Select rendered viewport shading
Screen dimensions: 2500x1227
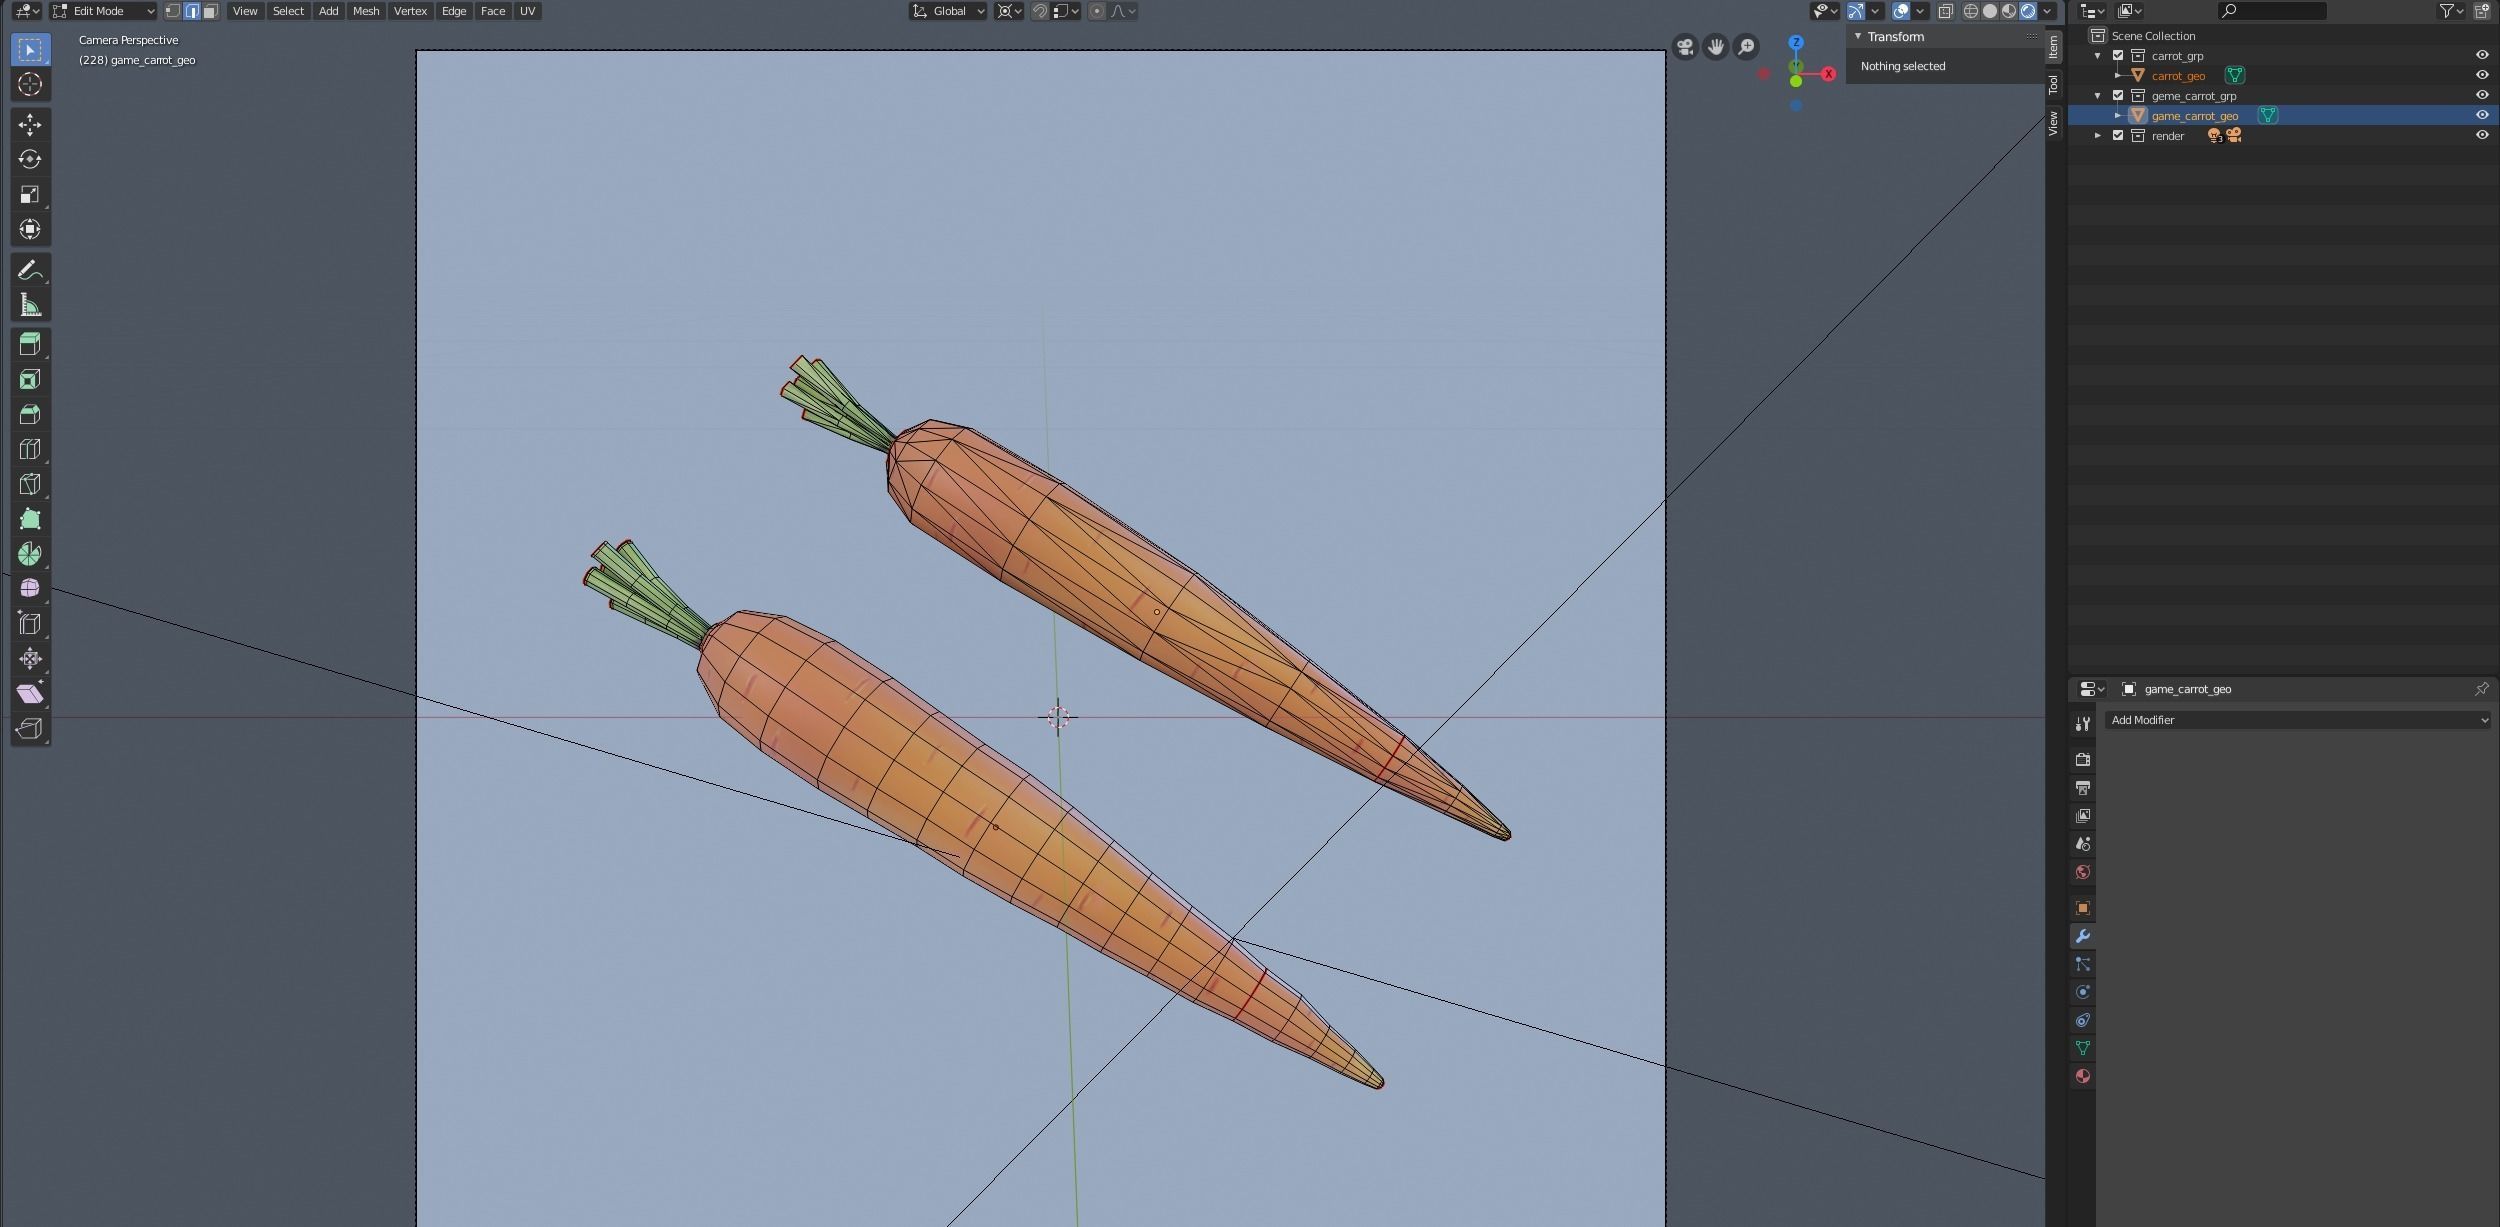(2028, 11)
